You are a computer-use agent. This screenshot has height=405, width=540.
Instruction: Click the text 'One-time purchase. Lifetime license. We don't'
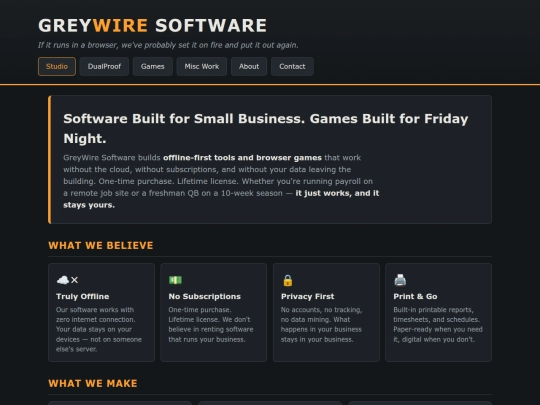point(209,315)
